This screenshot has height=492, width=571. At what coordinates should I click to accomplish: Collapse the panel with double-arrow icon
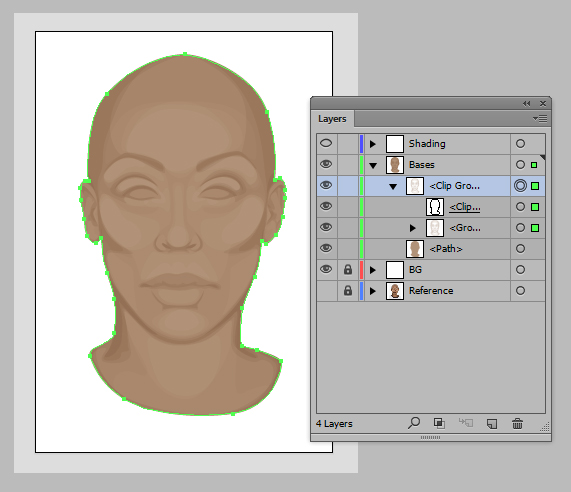pyautogui.click(x=527, y=103)
